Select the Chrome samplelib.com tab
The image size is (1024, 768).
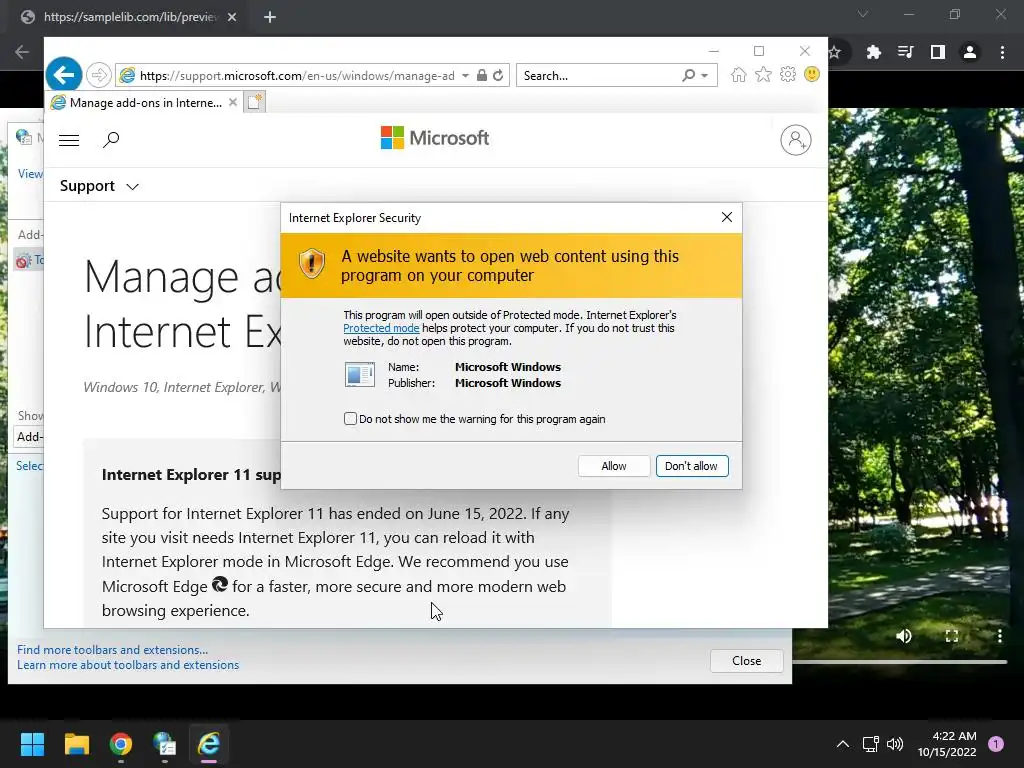129,17
